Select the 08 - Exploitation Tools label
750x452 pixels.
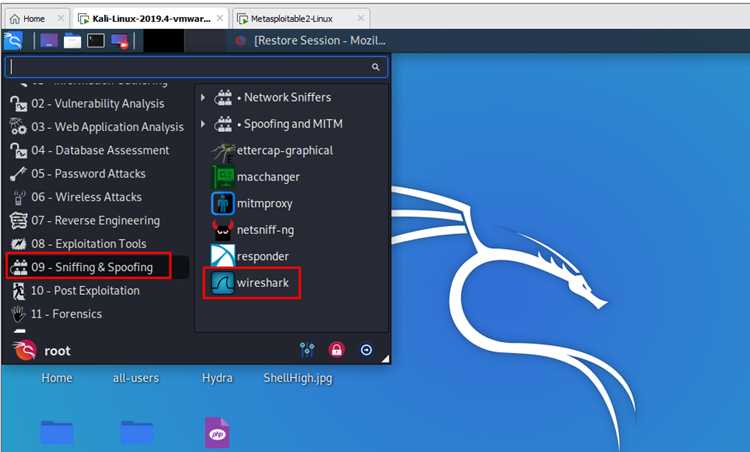(88, 244)
